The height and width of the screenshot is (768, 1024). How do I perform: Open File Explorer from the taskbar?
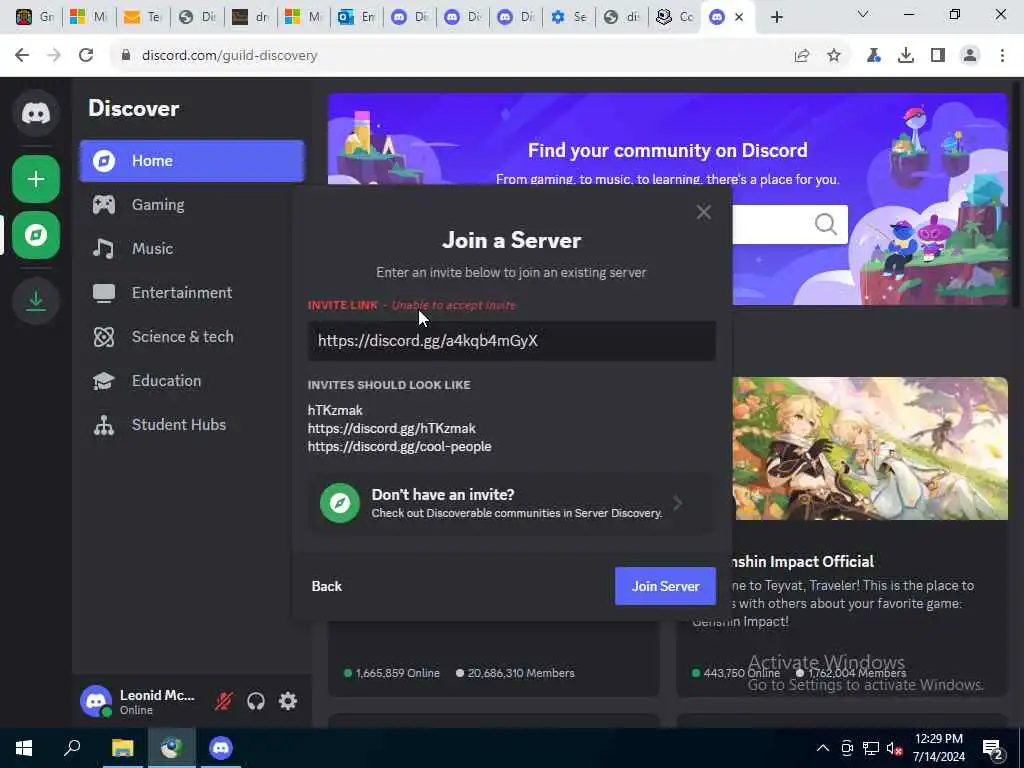[x=122, y=748]
